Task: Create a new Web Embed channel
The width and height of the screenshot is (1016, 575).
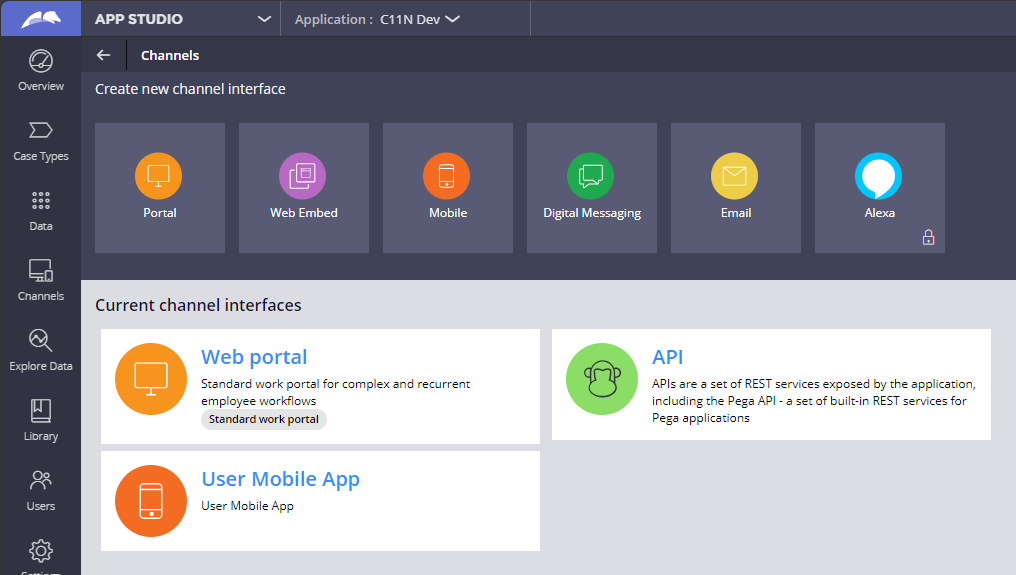Action: click(304, 188)
